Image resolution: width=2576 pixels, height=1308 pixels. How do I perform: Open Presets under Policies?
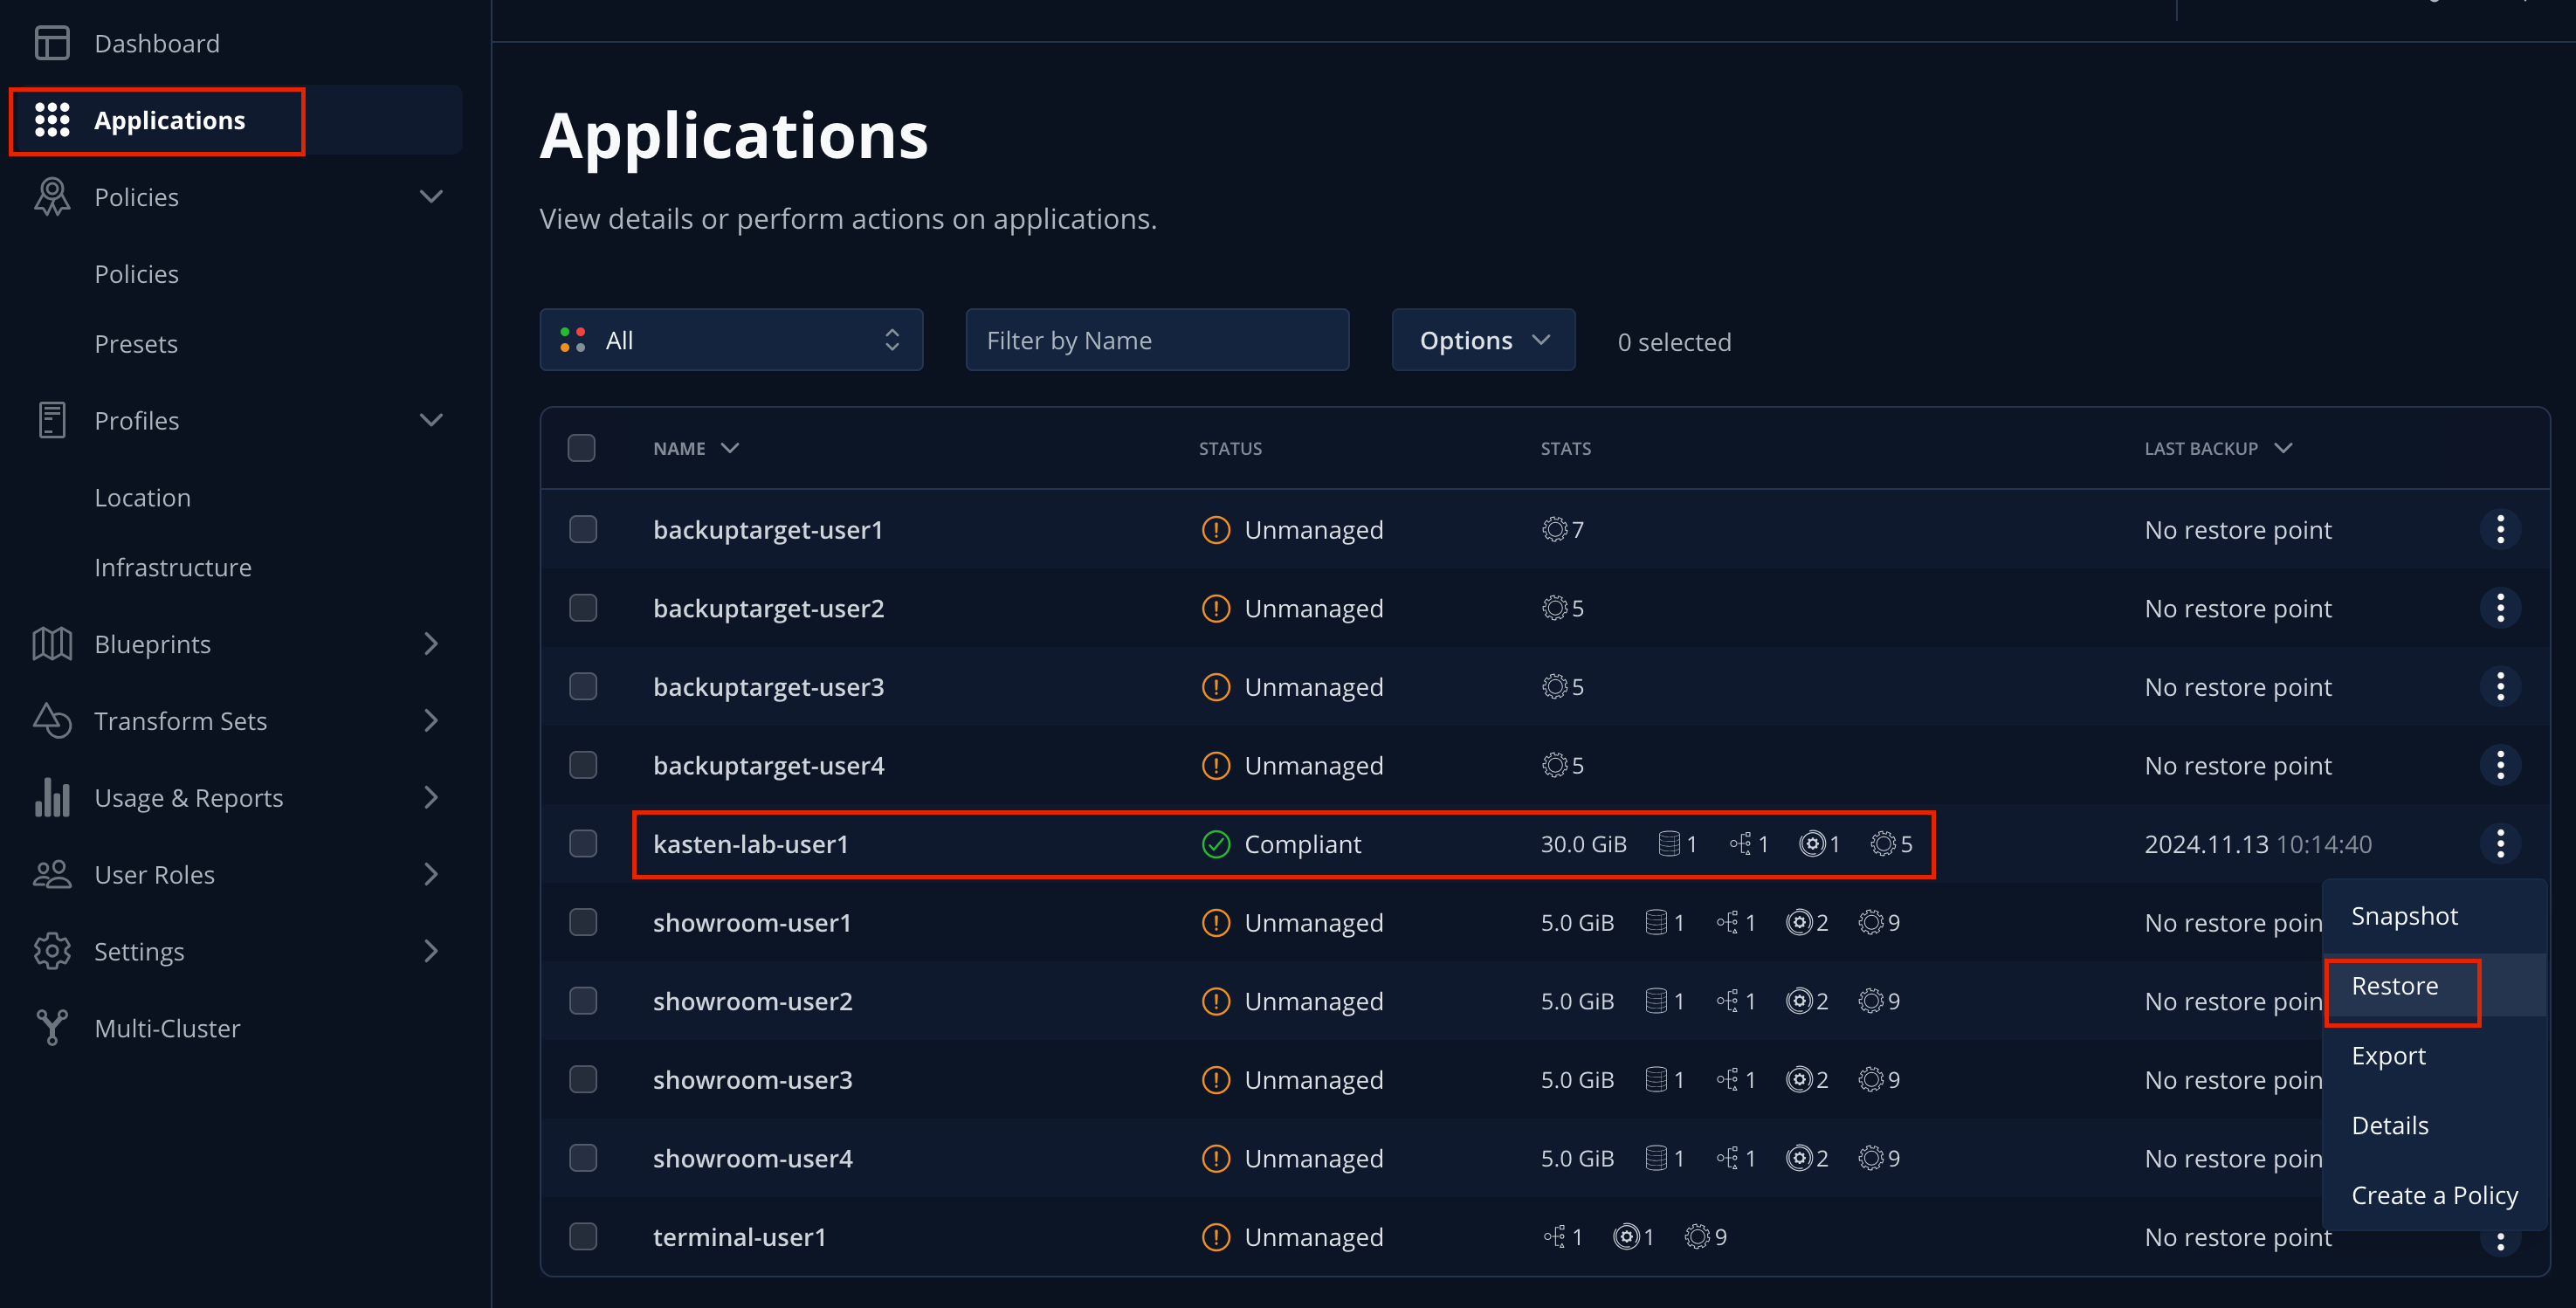coord(136,344)
